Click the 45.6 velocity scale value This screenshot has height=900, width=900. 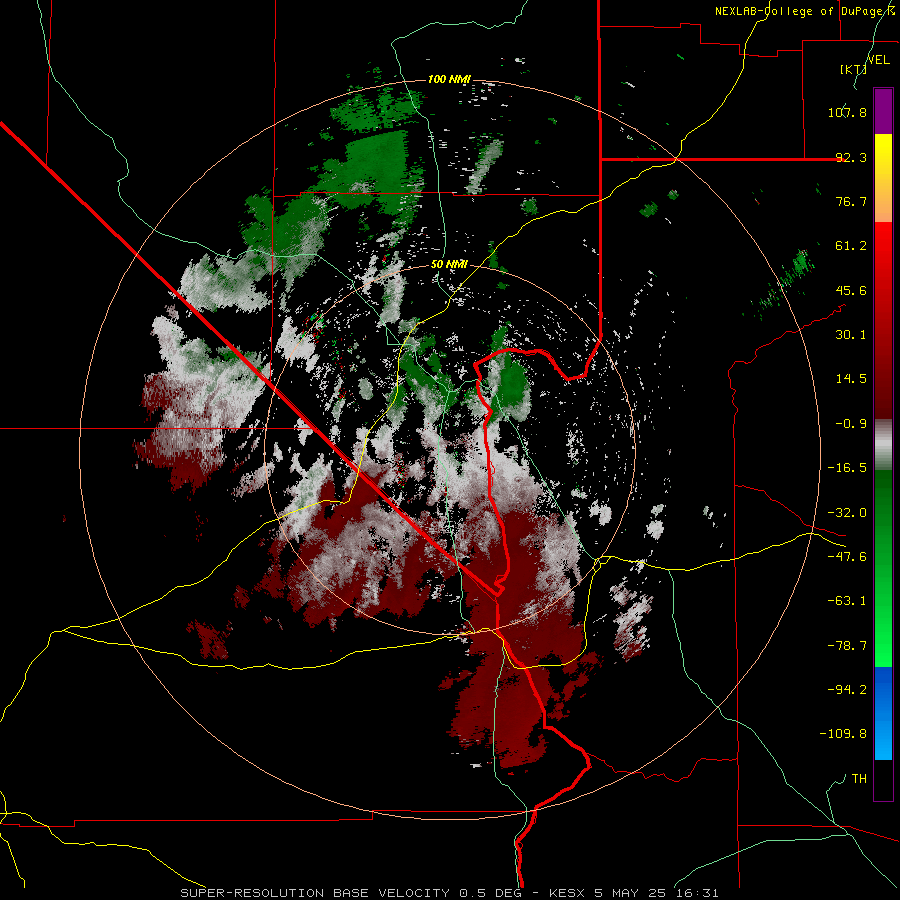click(851, 290)
